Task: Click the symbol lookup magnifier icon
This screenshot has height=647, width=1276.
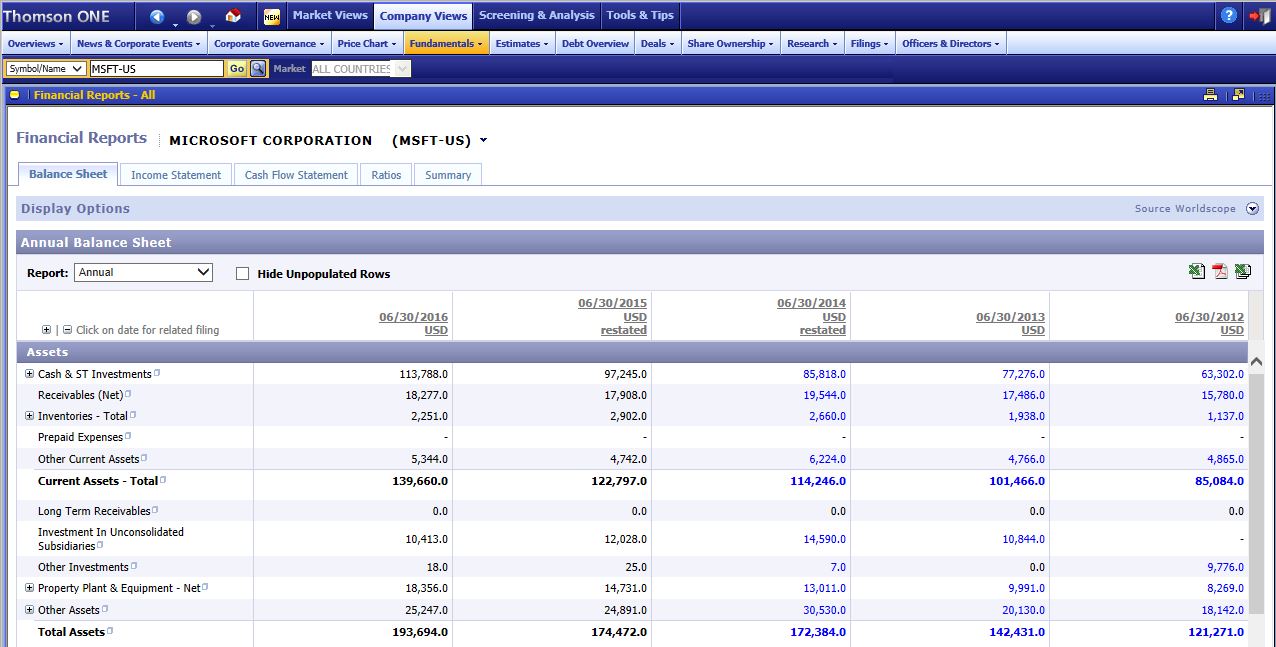Action: [x=258, y=69]
